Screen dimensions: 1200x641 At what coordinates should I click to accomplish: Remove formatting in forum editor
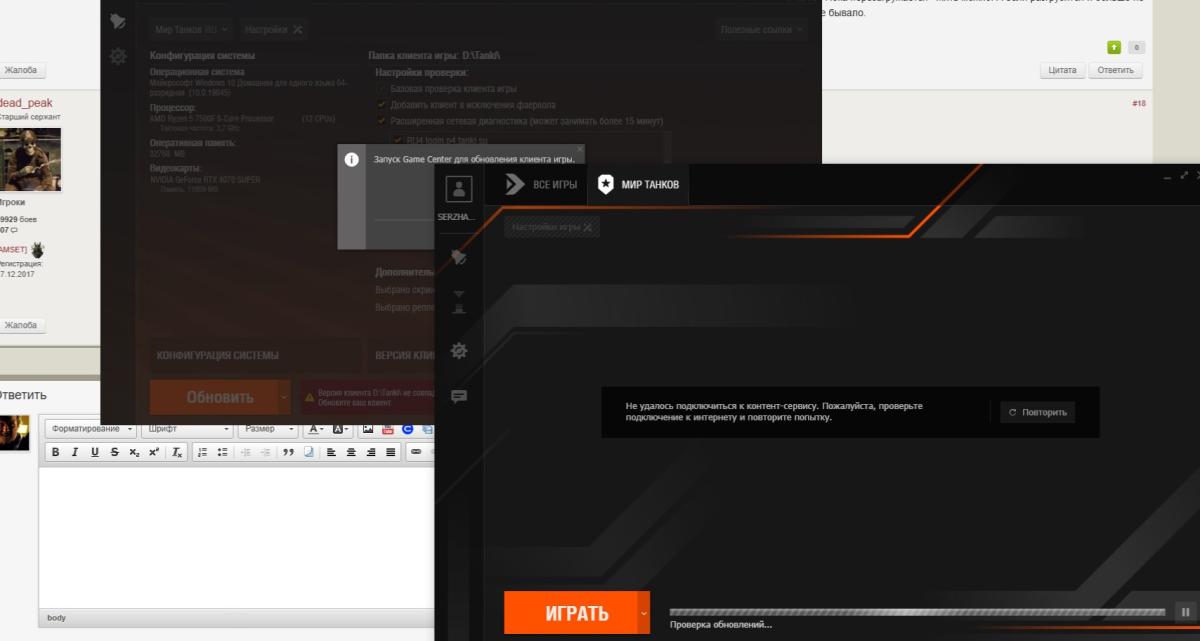(x=177, y=452)
